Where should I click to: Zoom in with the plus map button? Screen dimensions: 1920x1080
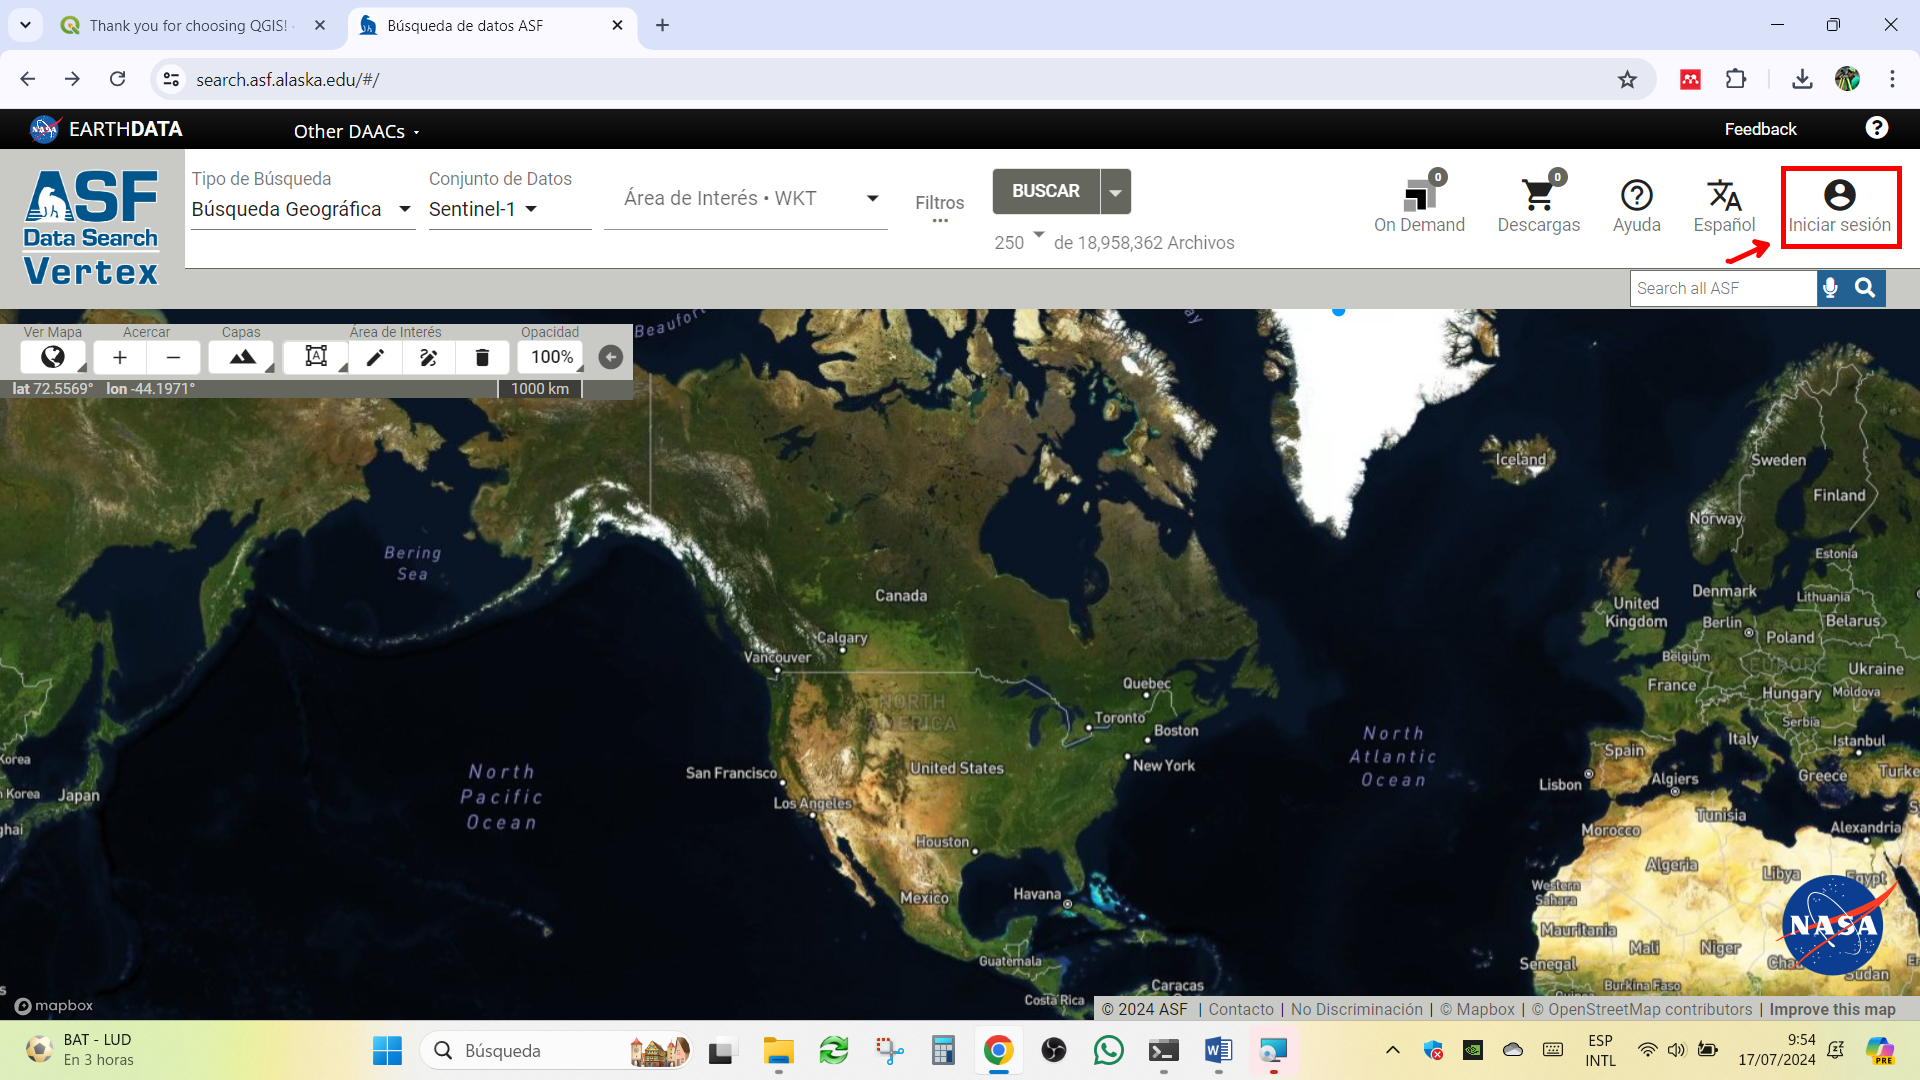pos(120,357)
